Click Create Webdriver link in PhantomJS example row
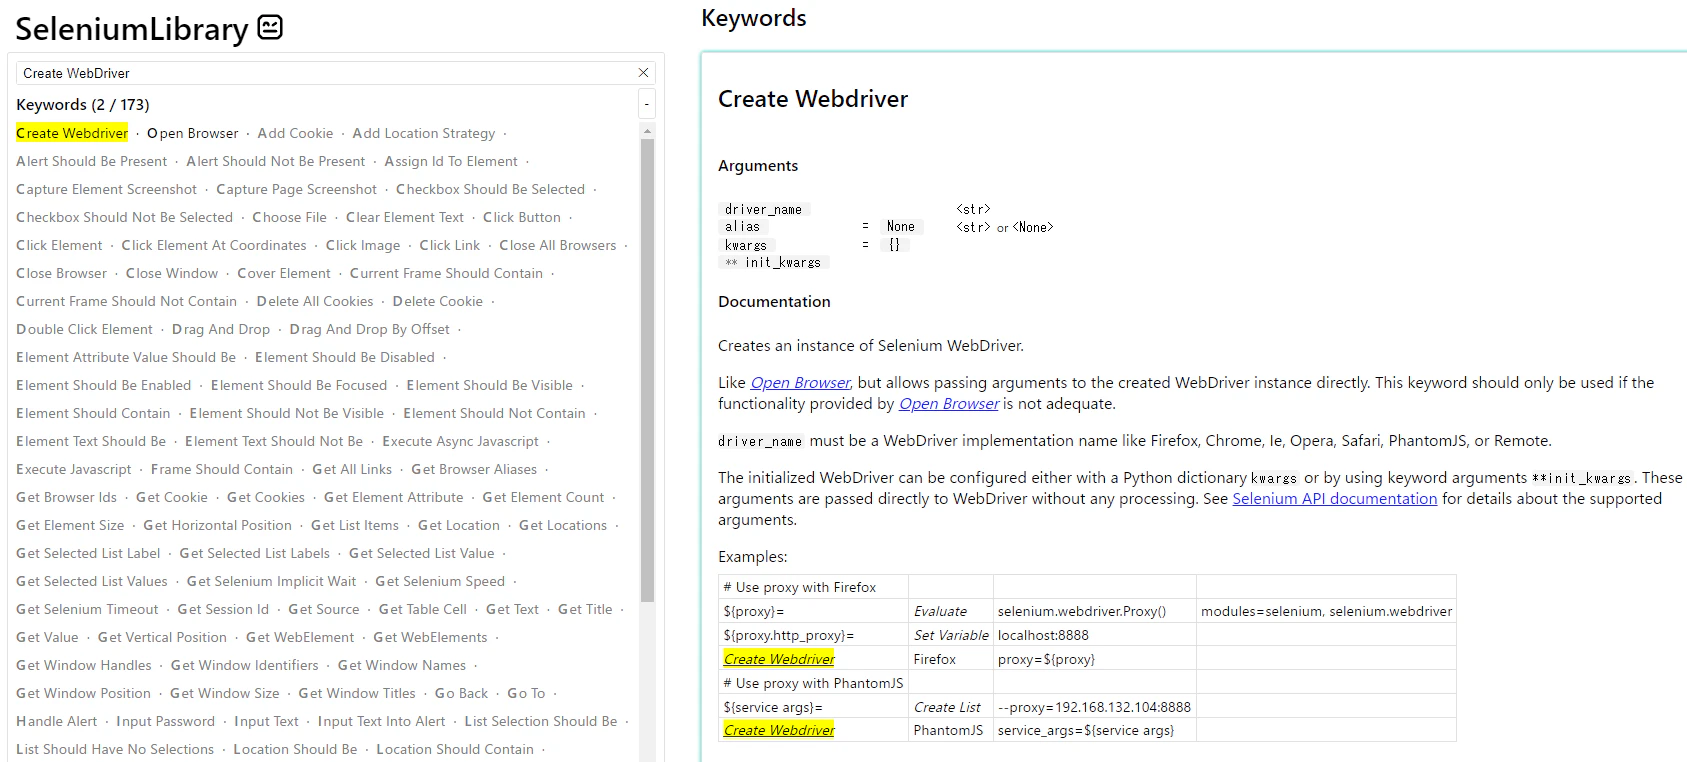This screenshot has height=762, width=1687. point(779,730)
